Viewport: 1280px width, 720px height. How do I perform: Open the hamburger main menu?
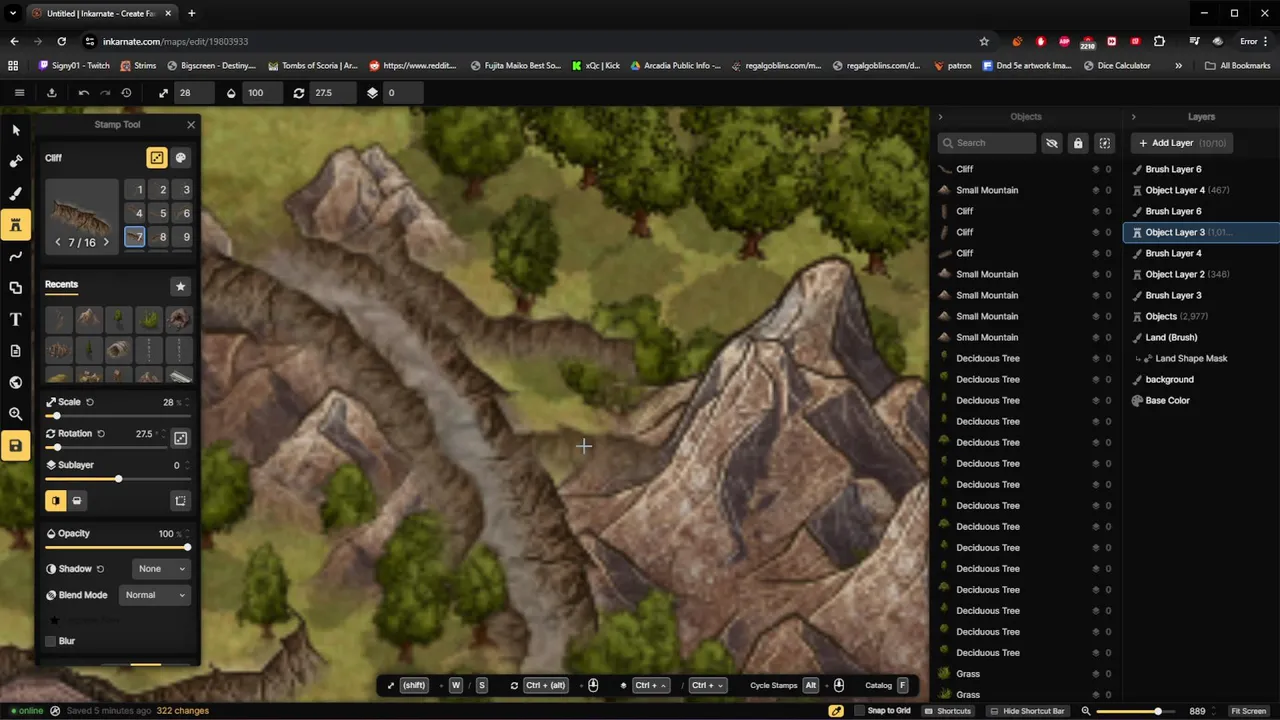(19, 92)
